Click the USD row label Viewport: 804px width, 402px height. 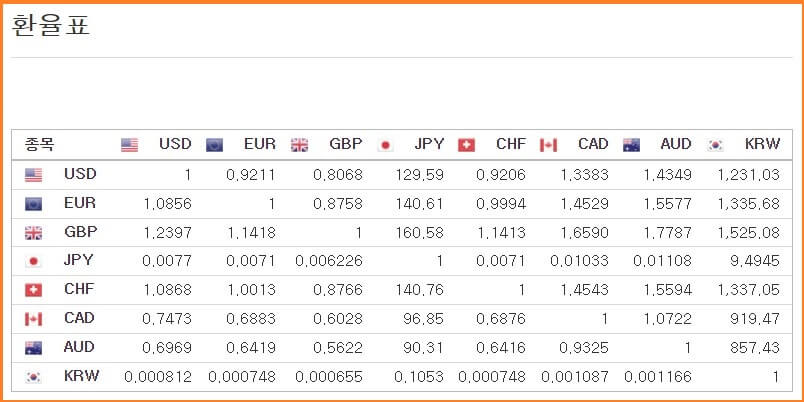[81, 174]
